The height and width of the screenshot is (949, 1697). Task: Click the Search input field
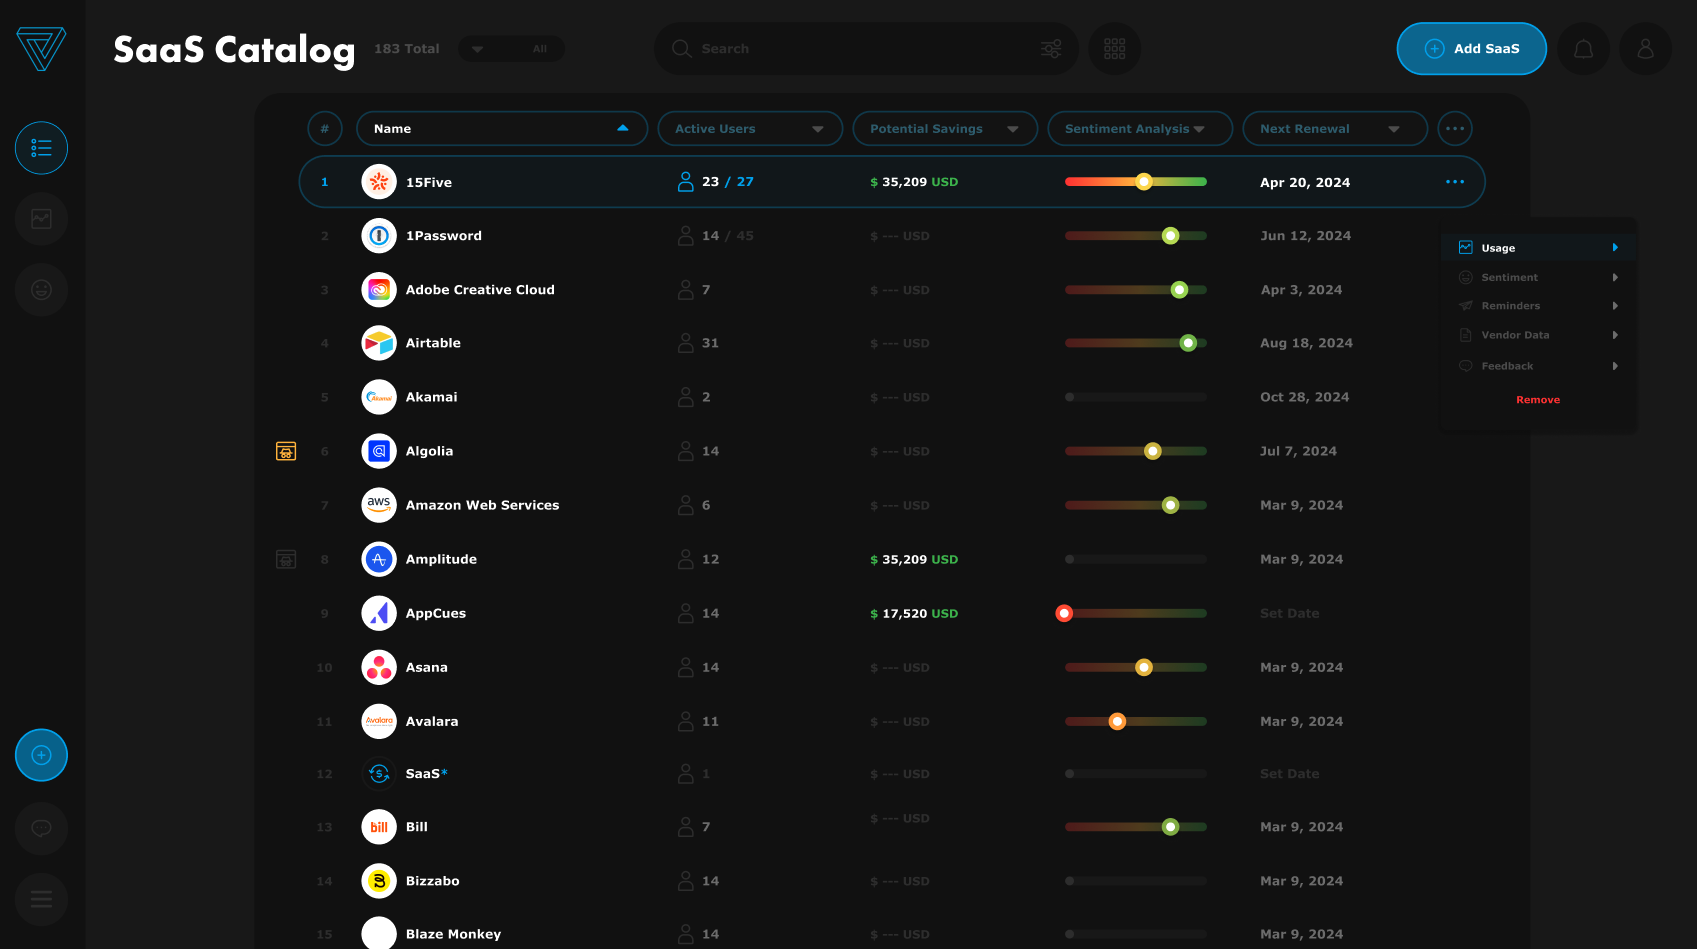tap(866, 48)
